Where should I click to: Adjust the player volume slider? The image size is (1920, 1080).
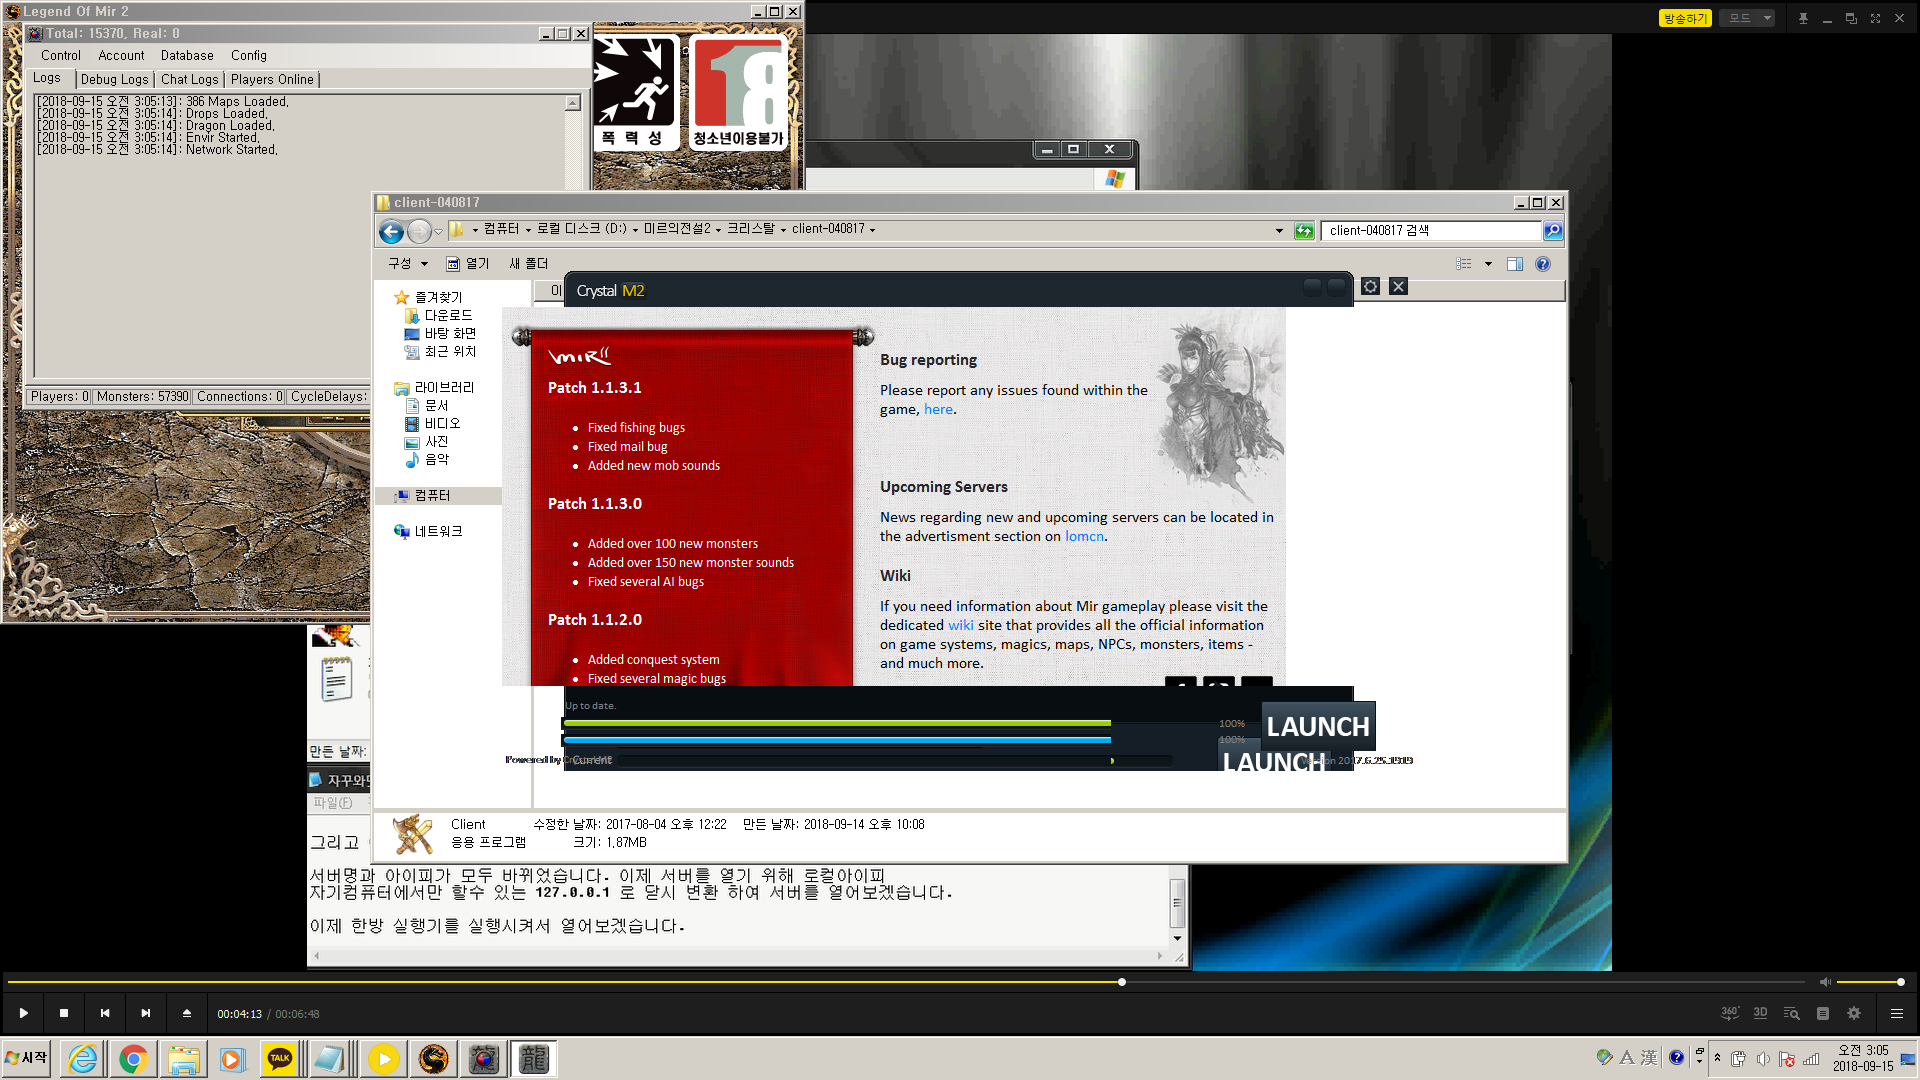coord(1868,982)
